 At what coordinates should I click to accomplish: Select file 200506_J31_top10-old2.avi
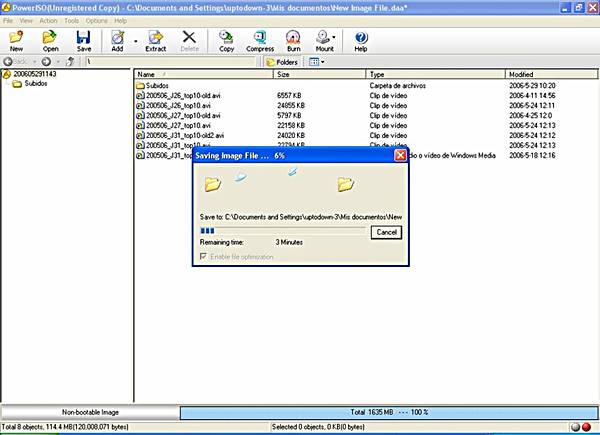click(185, 135)
